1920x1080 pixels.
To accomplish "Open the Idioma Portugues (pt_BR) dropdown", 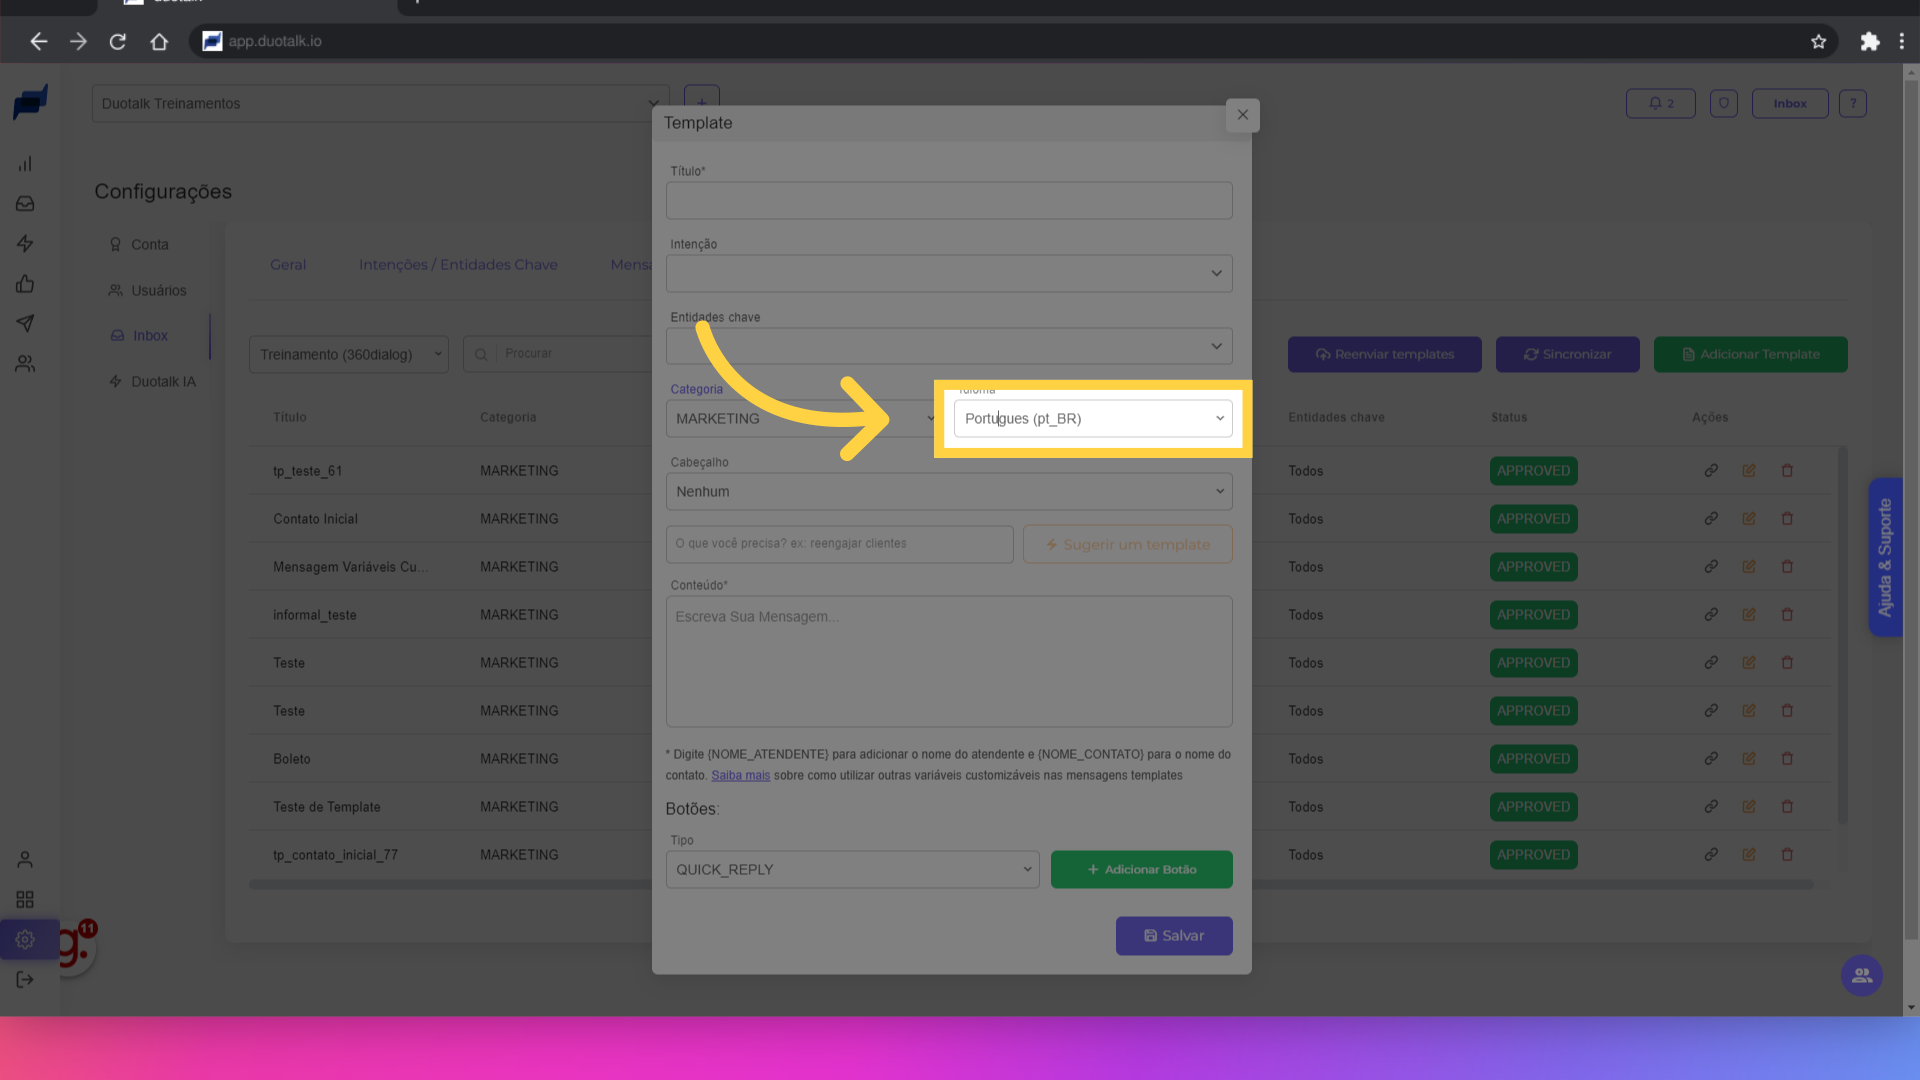I will coord(1093,419).
